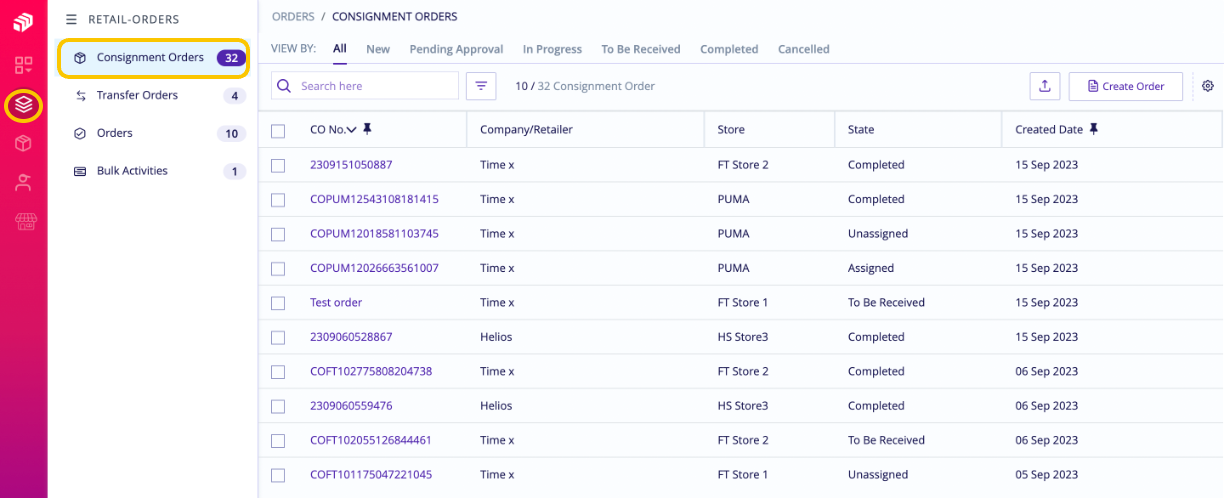This screenshot has height=498, width=1224.
Task: View the To Be Received tab
Action: (641, 49)
